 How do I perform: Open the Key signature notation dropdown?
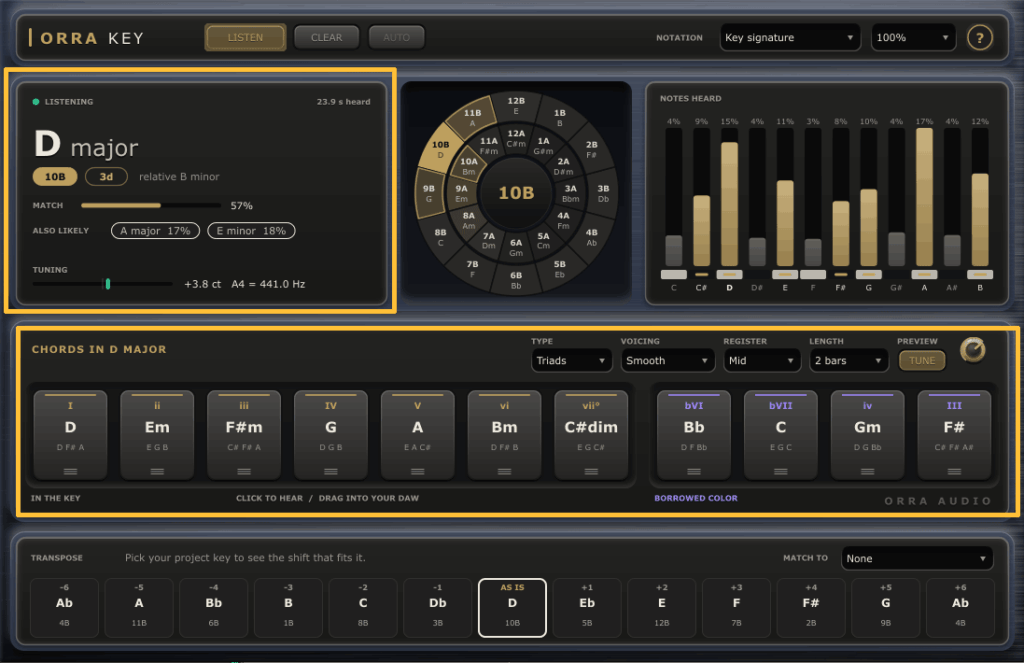[x=790, y=37]
